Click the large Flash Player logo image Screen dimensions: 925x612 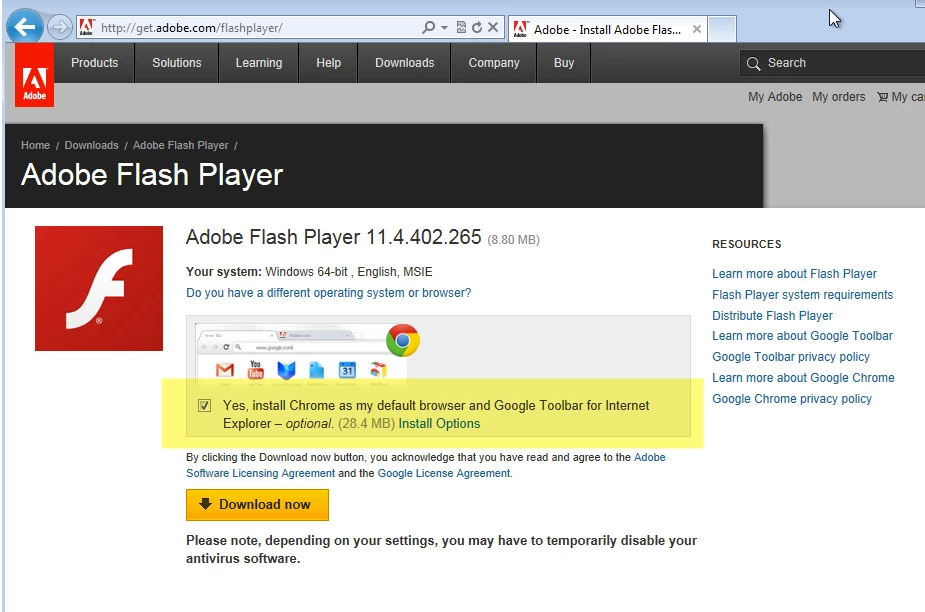click(x=99, y=289)
